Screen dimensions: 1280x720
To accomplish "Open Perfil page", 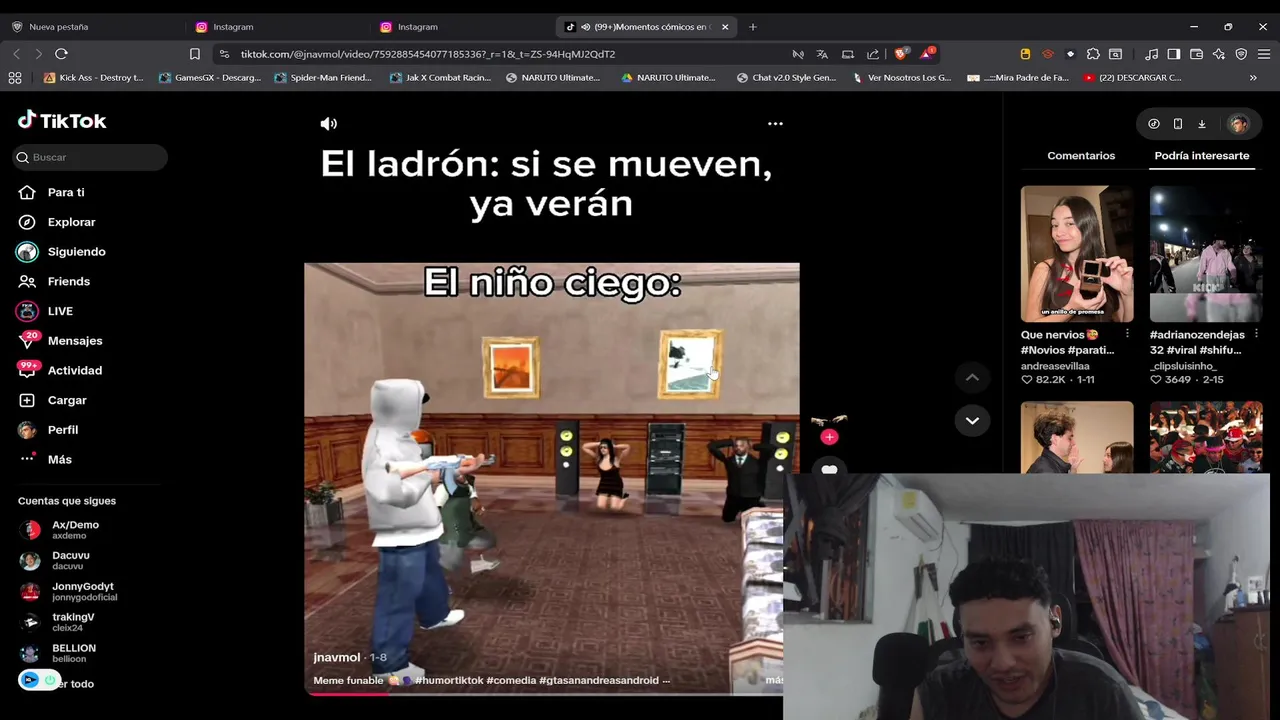I will point(49,430).
